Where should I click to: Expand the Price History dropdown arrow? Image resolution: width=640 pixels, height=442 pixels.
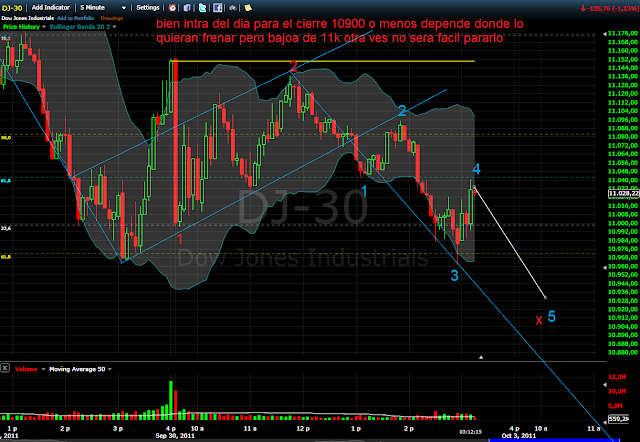click(44, 27)
